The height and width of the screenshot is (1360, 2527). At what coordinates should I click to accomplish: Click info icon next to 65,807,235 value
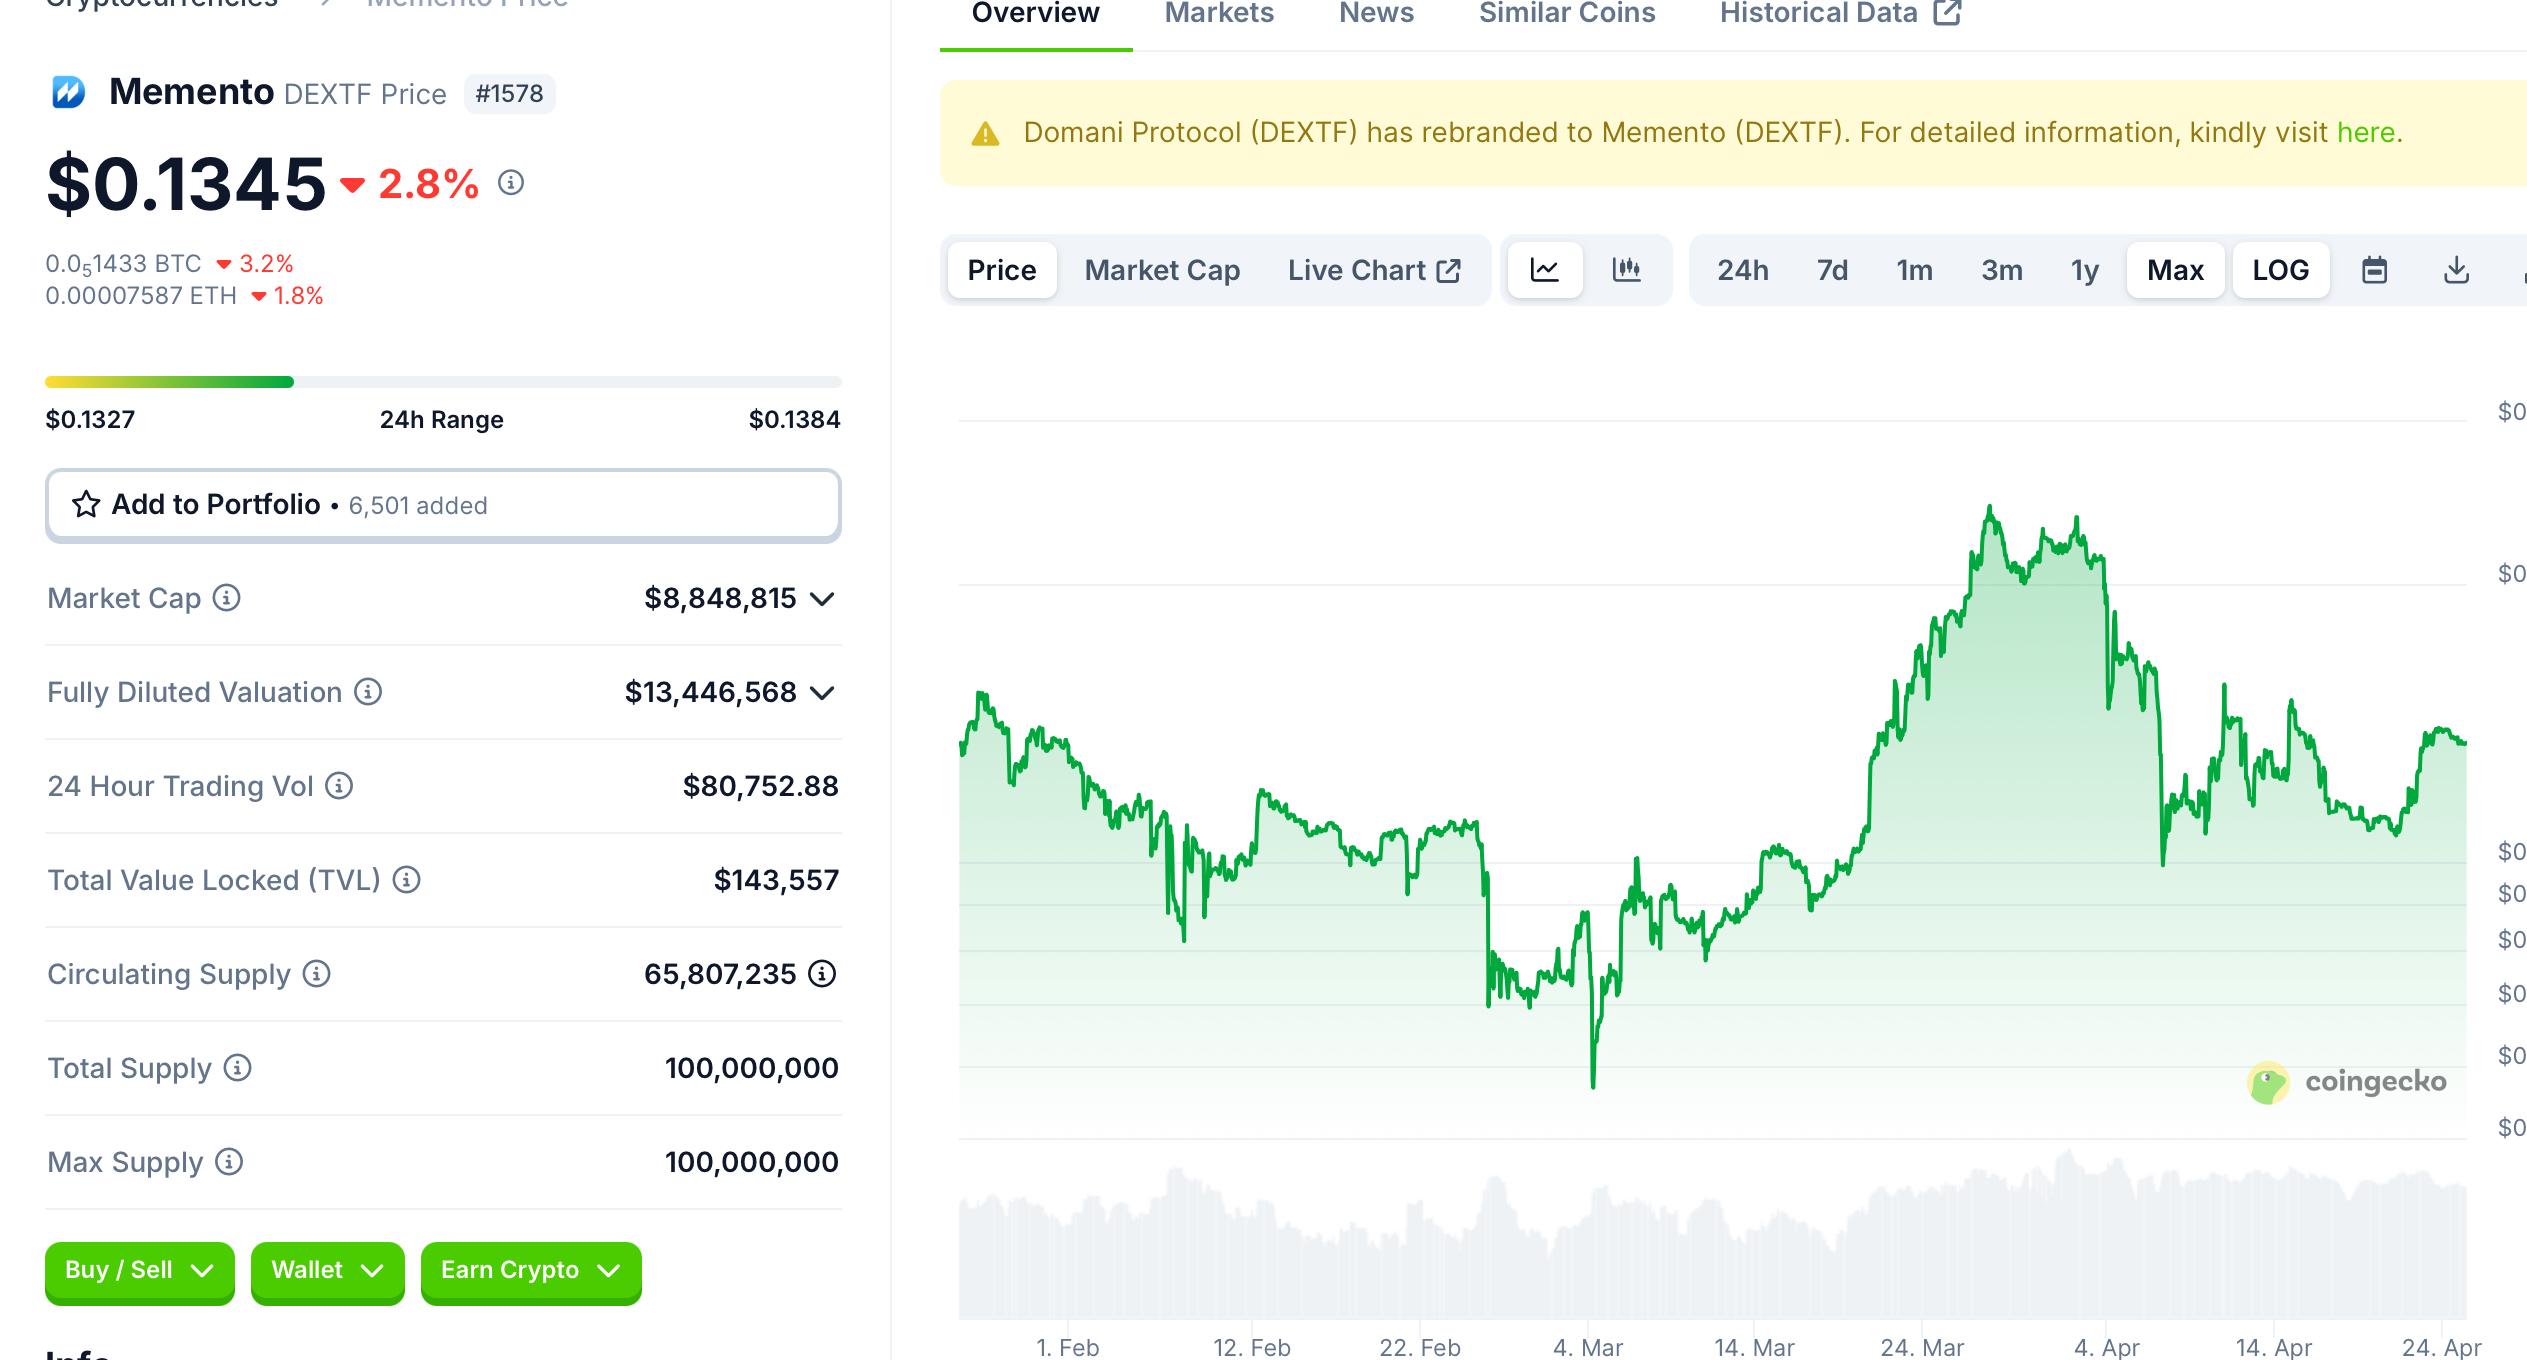822,974
